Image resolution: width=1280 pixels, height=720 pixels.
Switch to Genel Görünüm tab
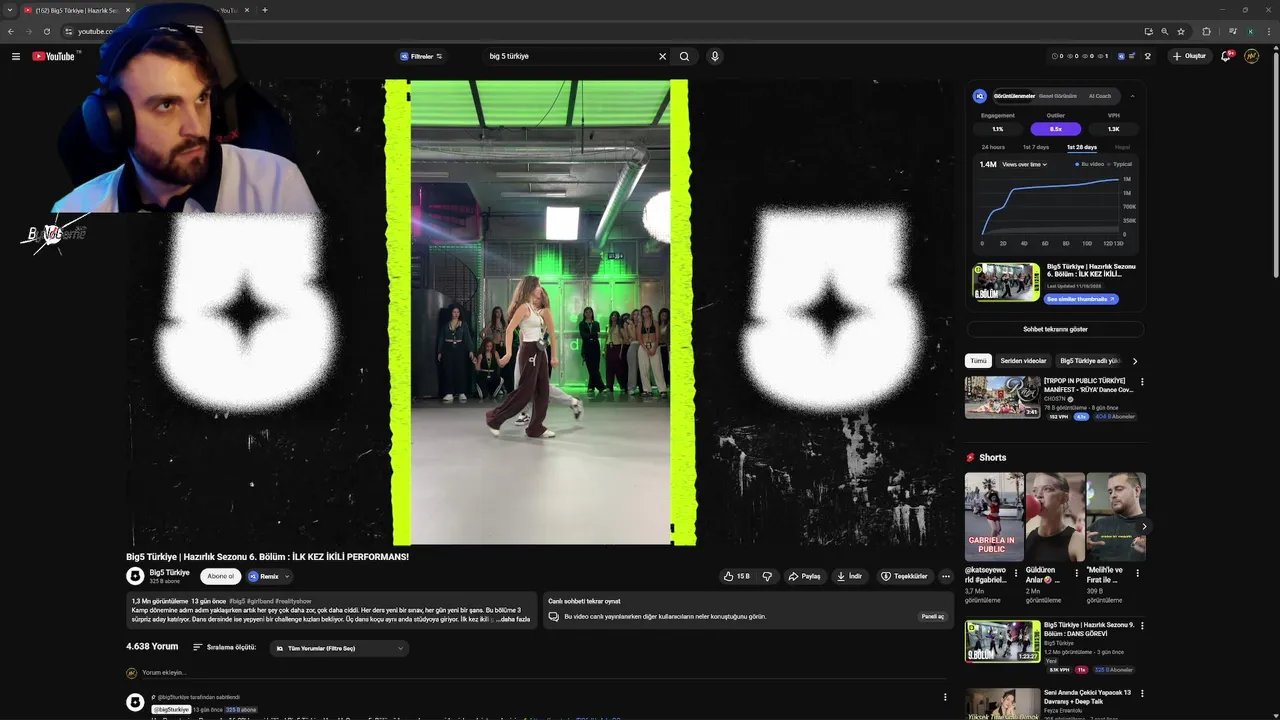click(1058, 96)
